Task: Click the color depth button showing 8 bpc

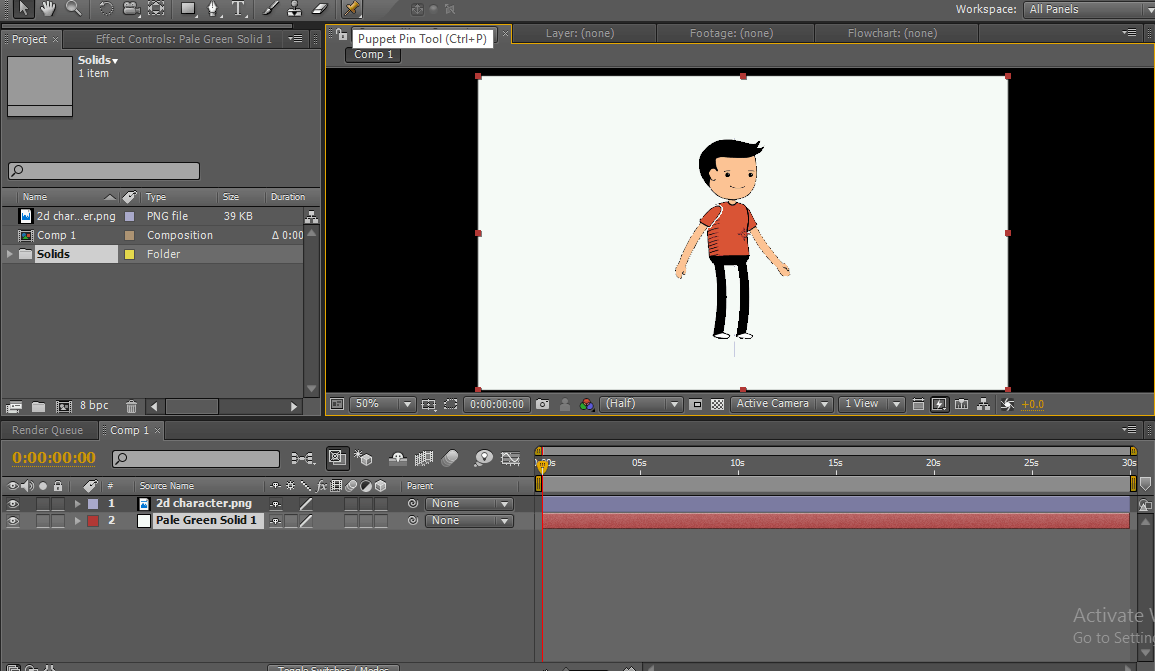Action: coord(92,404)
